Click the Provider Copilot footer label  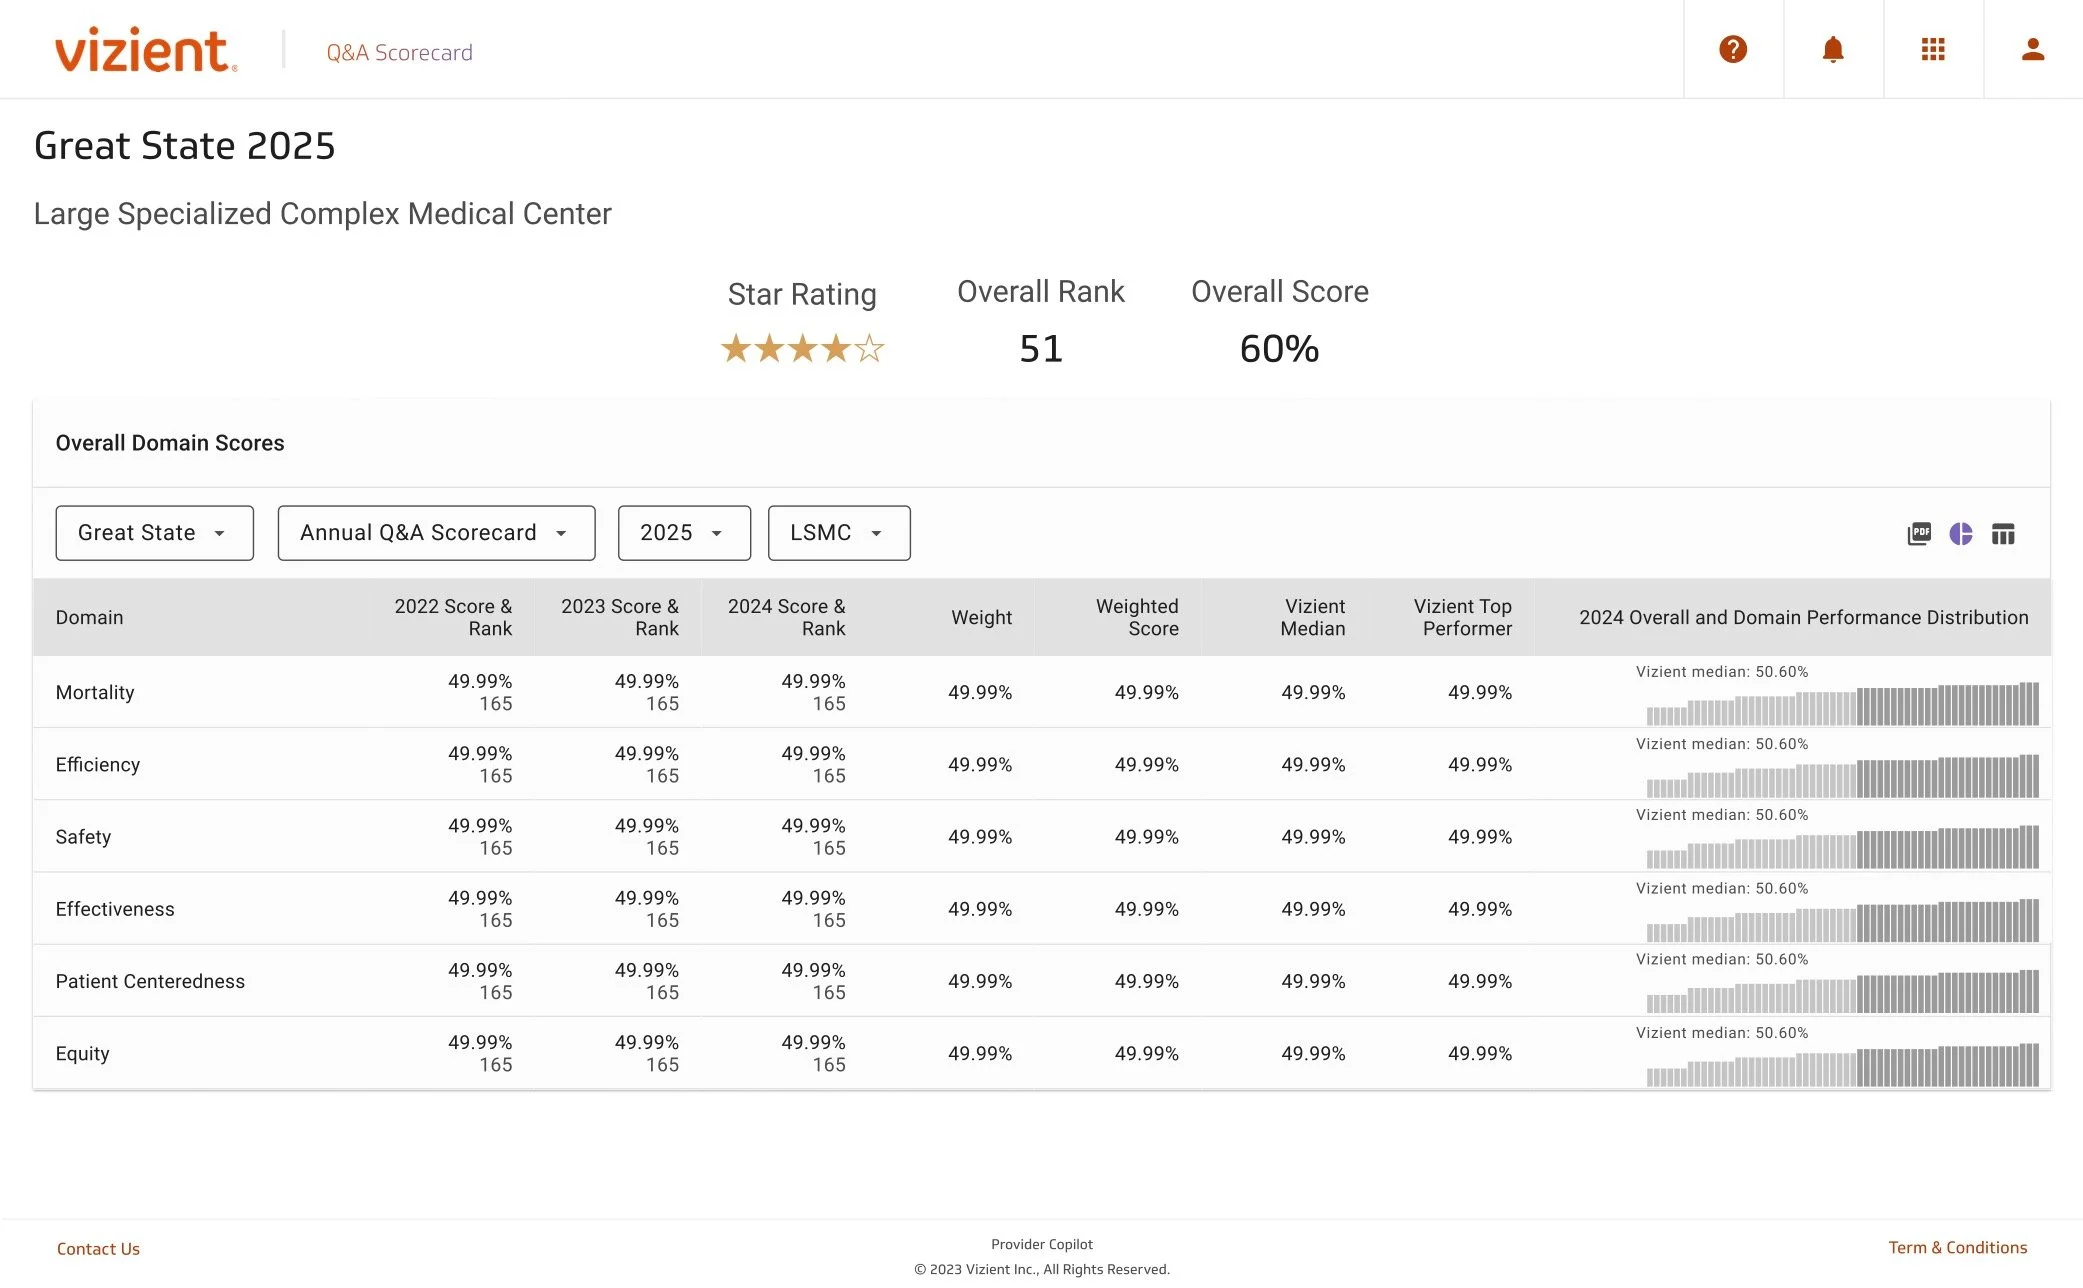(1041, 1243)
